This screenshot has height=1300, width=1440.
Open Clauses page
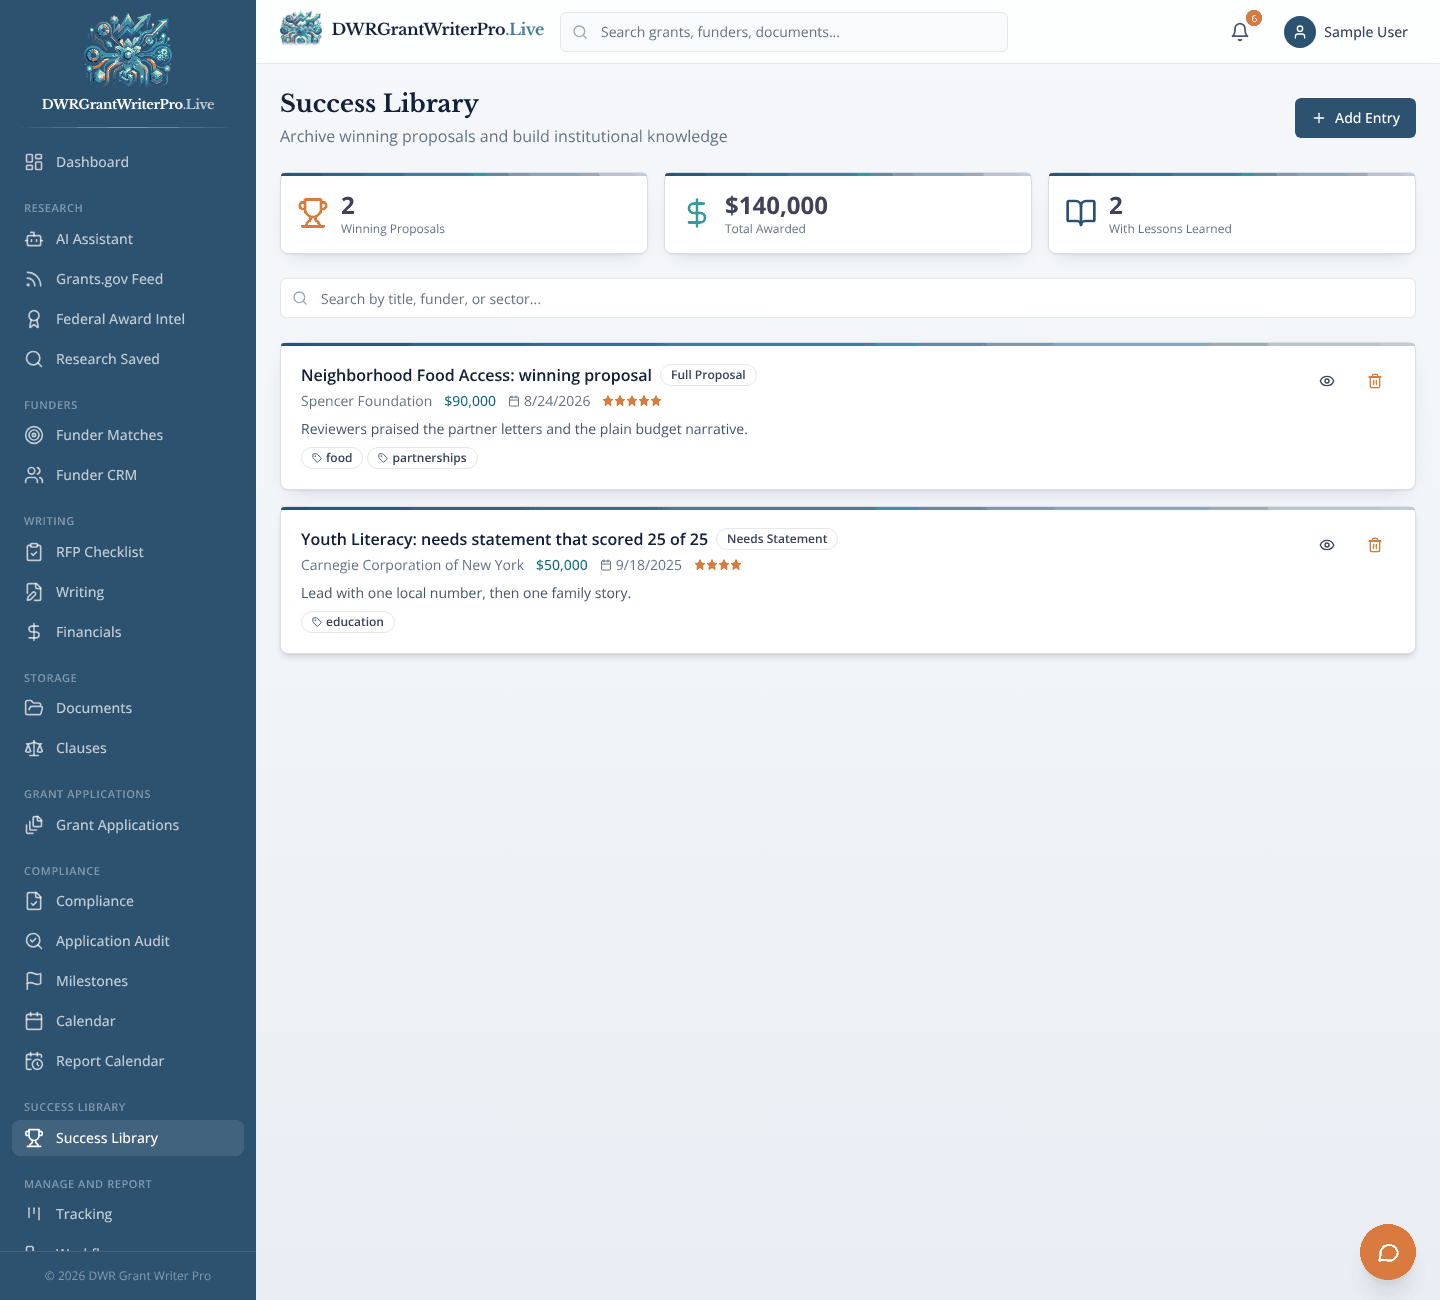pos(128,748)
